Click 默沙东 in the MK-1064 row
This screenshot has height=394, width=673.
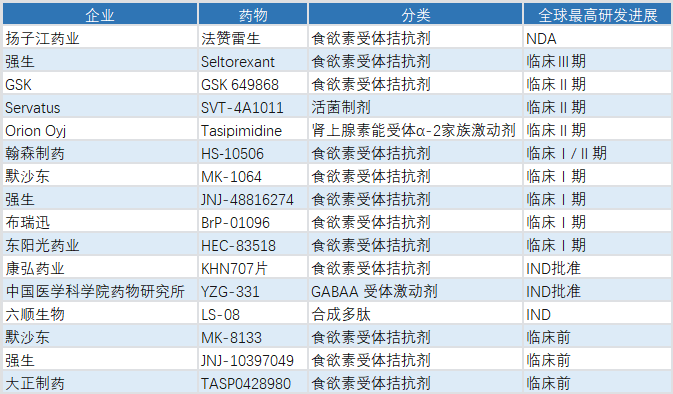100,176
